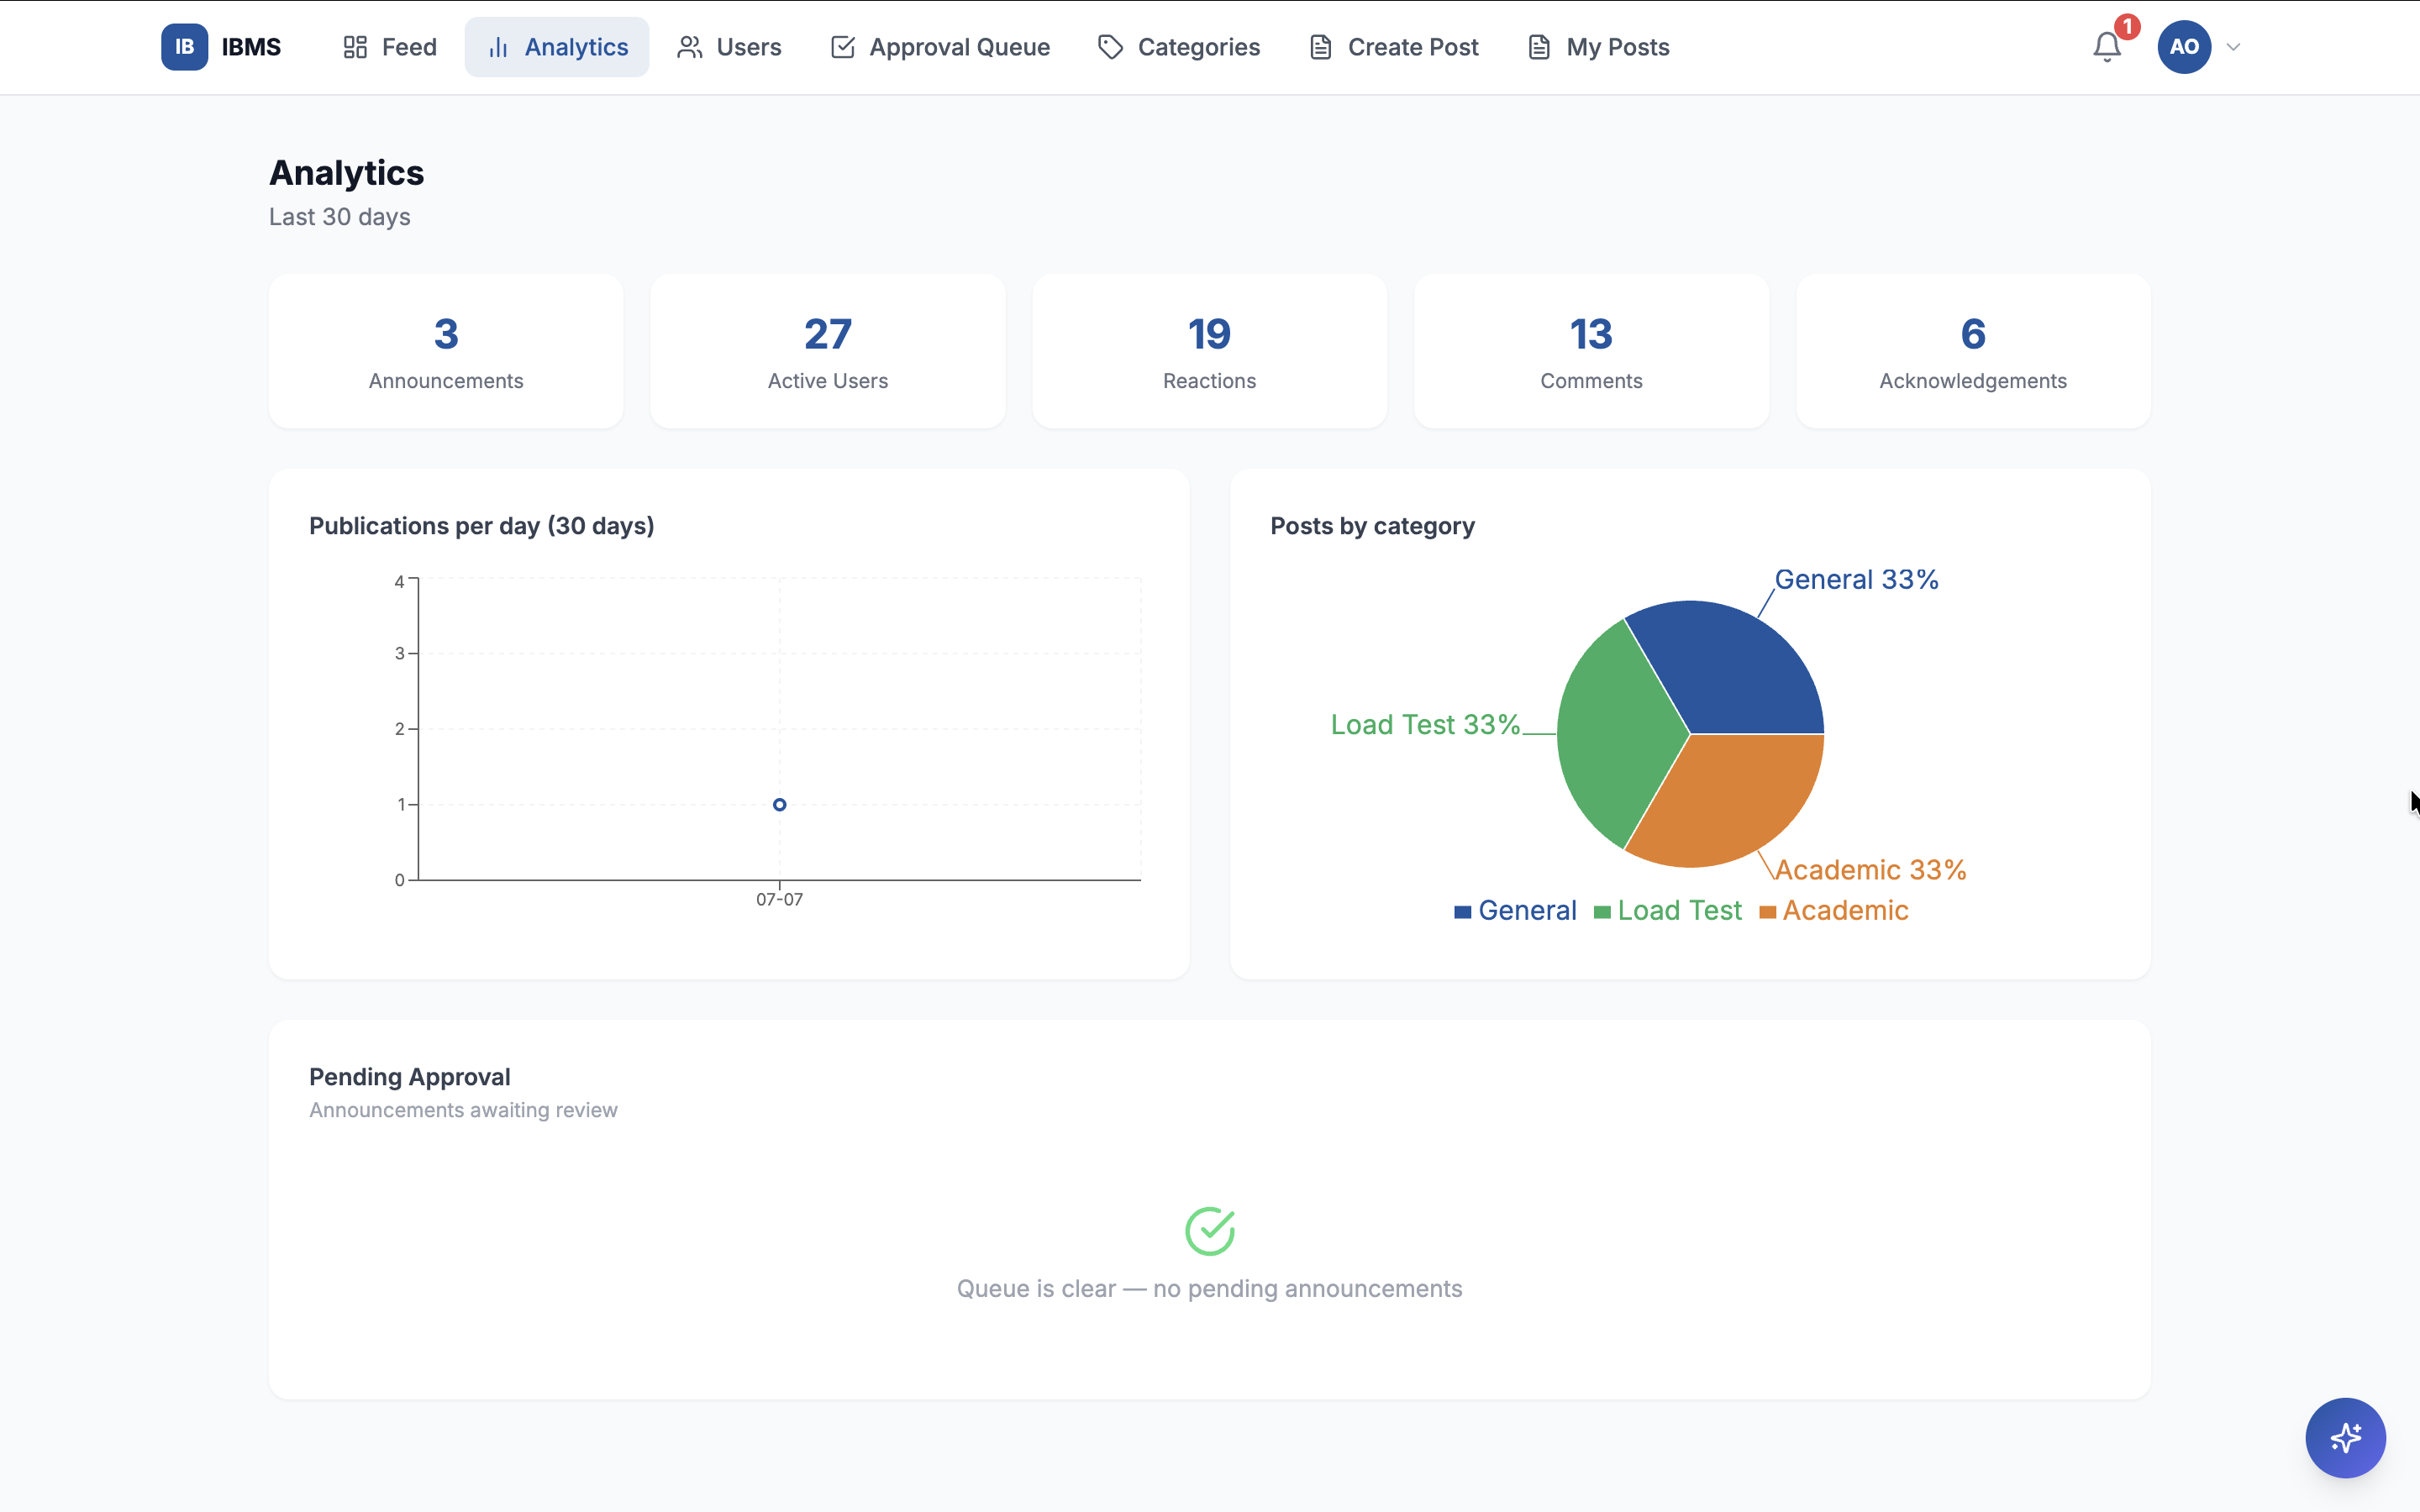
Task: Open the Approval Queue label
Action: [959, 47]
